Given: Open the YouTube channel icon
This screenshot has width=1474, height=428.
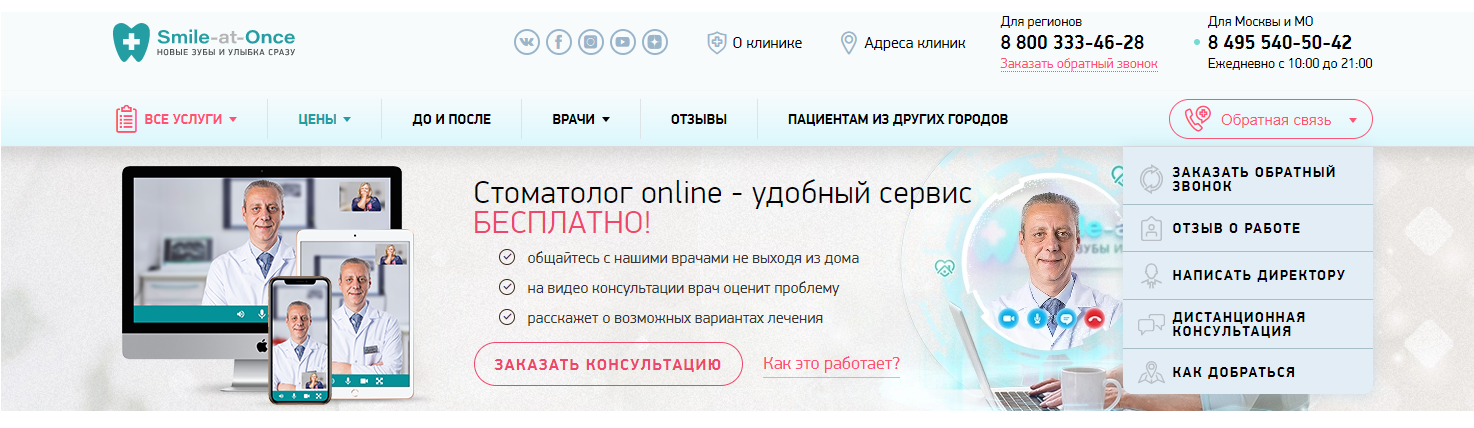Looking at the screenshot, I should click(623, 42).
